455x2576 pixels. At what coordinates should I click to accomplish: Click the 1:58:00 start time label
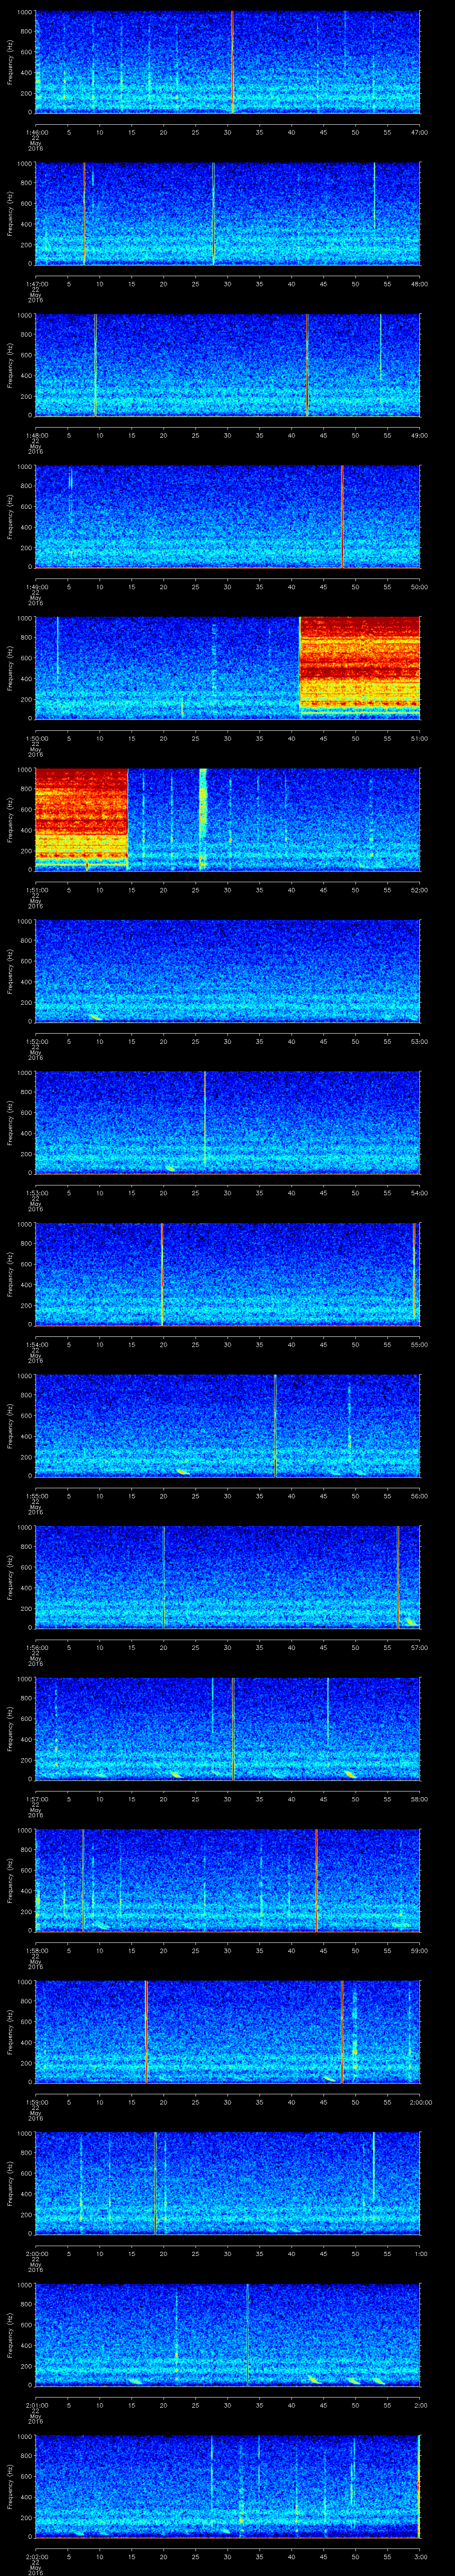(37, 1950)
